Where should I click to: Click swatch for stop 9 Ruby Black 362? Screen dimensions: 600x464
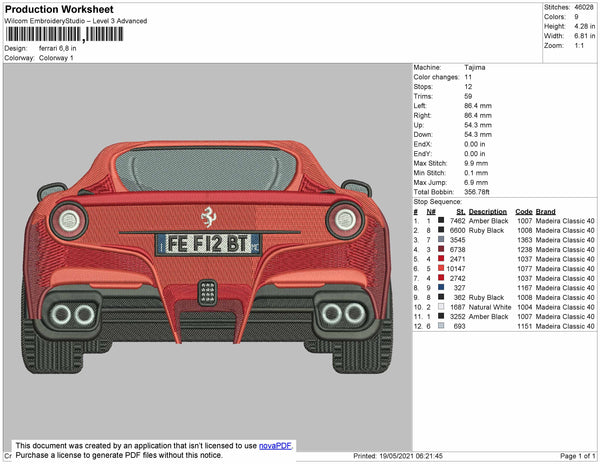[441, 297]
